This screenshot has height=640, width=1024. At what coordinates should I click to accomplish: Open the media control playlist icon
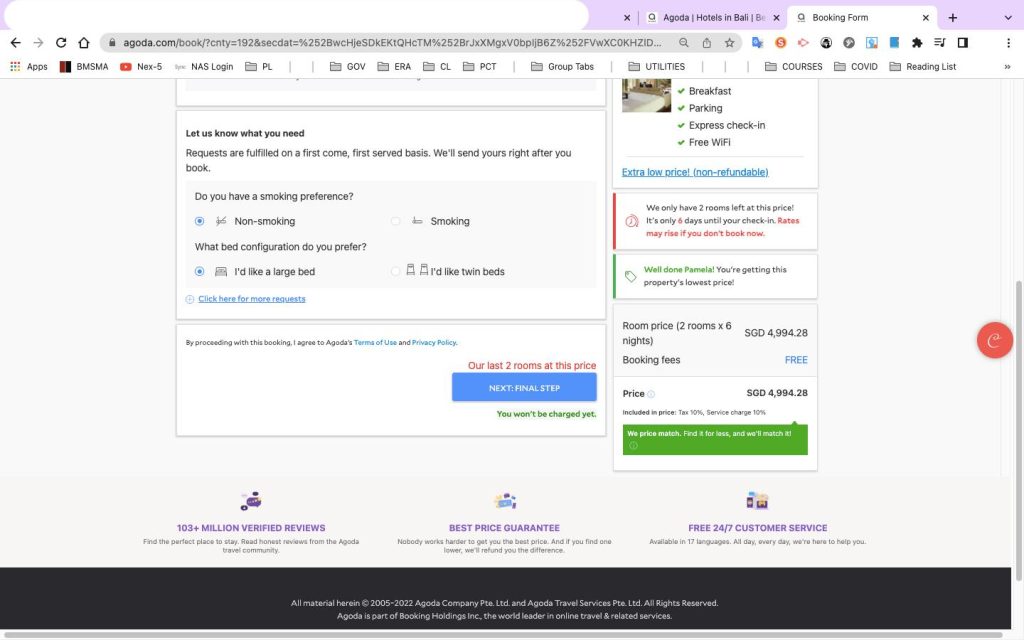click(940, 42)
